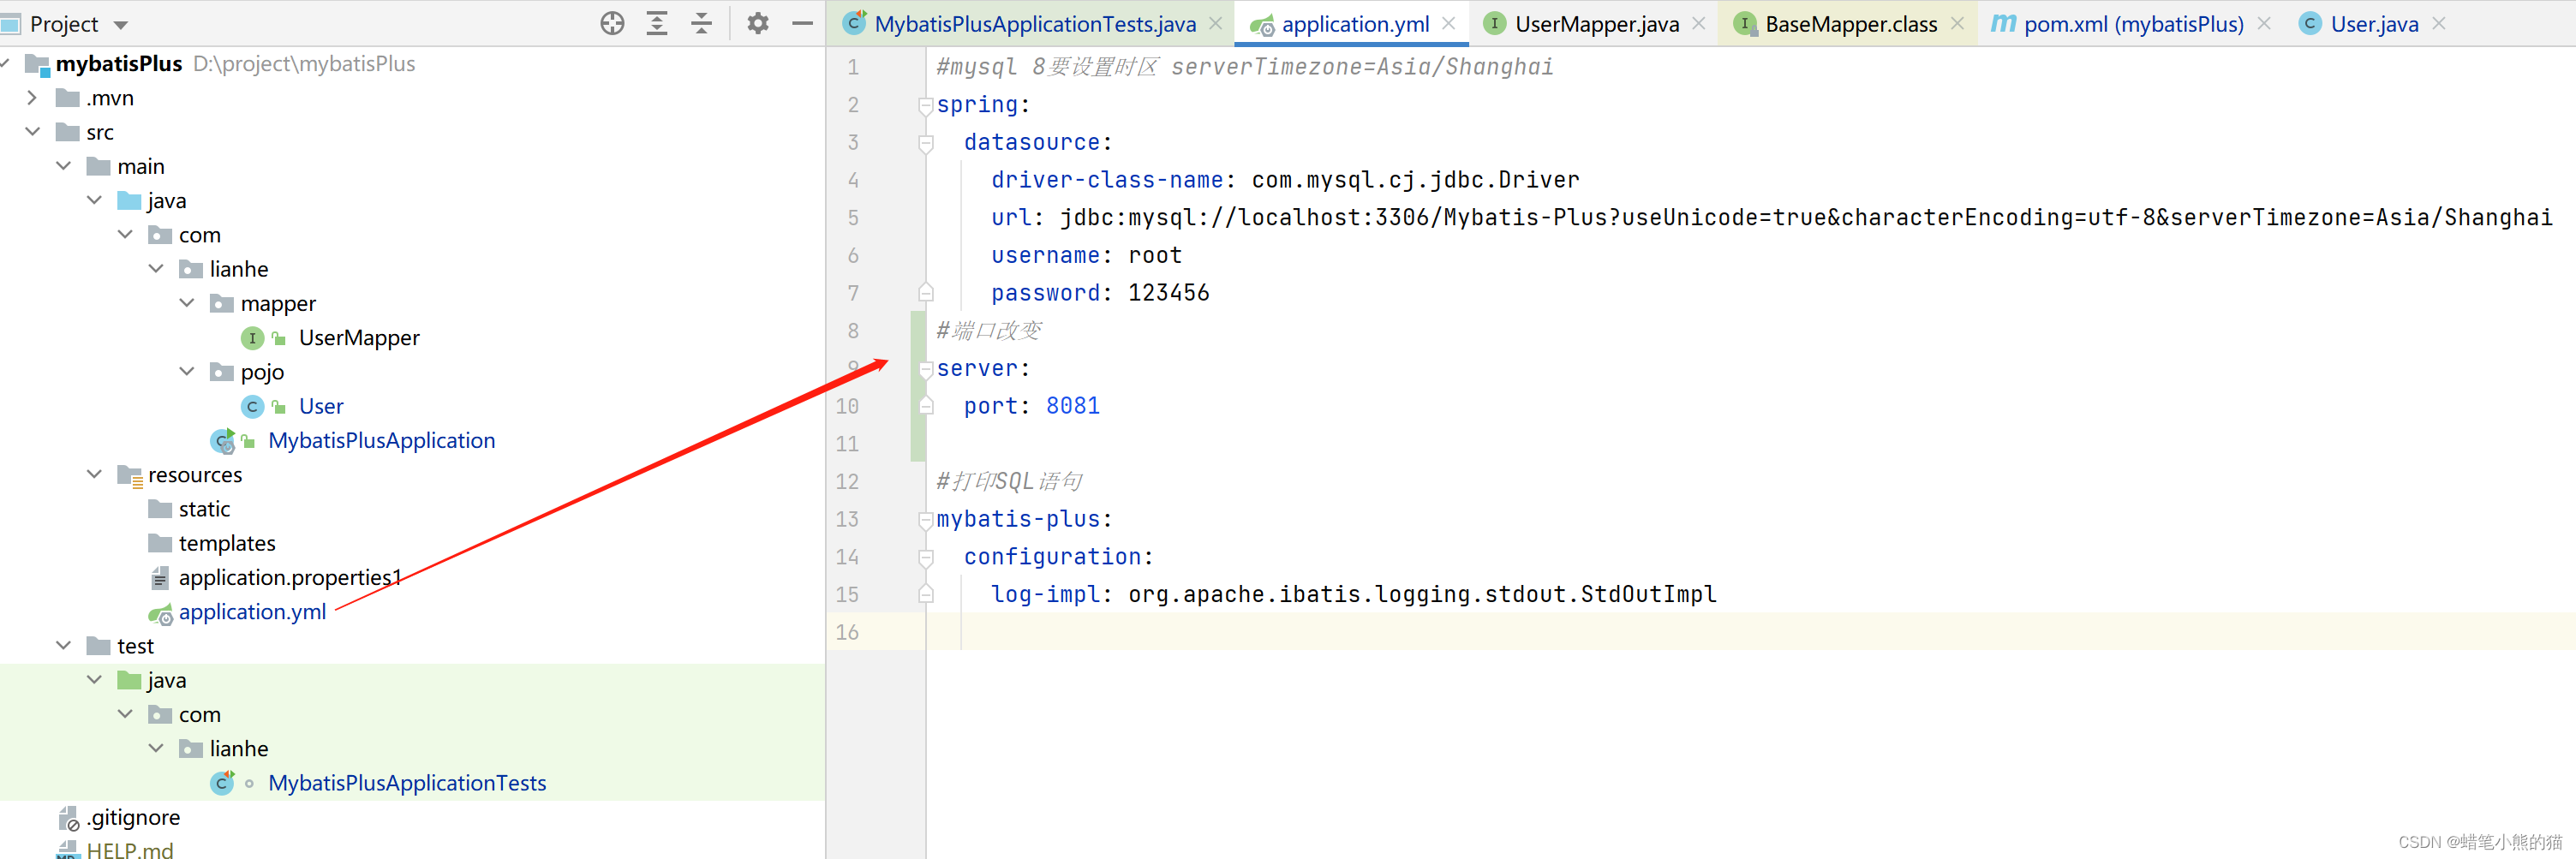Close the BaseMapper.class tab
Viewport: 2576px width, 859px height.
coord(1956,23)
